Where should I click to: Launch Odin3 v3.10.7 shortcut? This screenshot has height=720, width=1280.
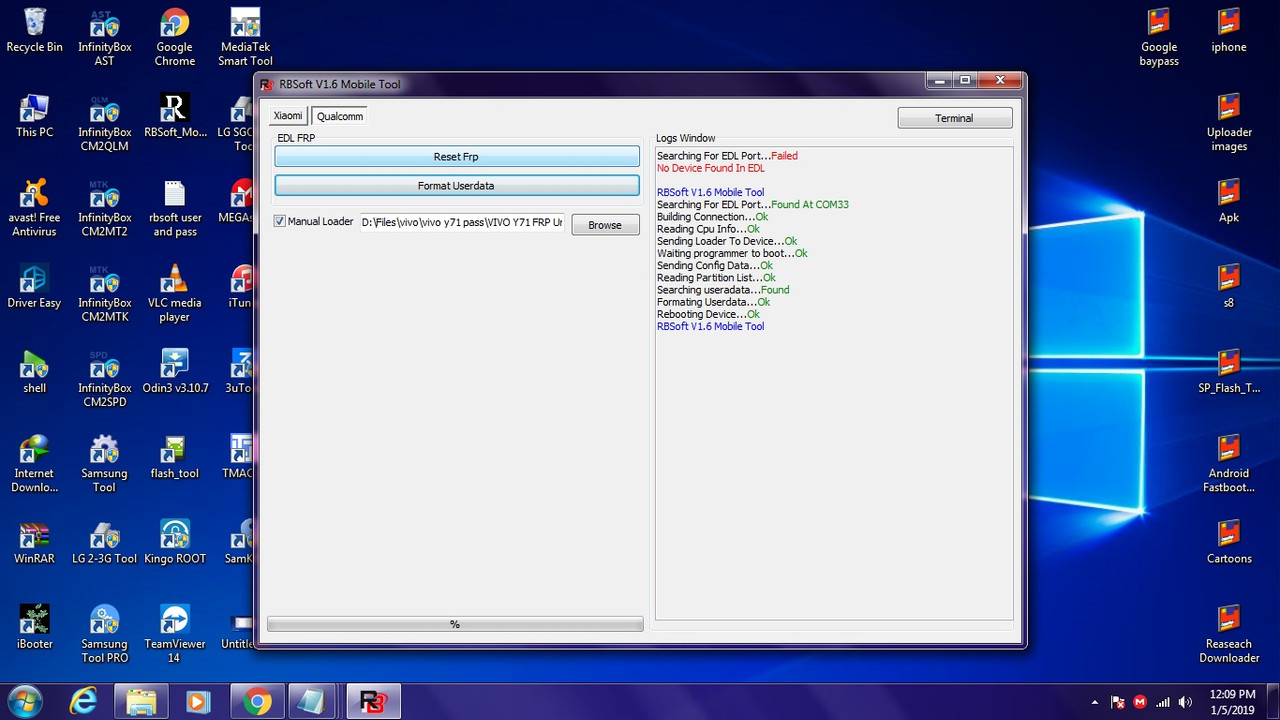tap(175, 372)
